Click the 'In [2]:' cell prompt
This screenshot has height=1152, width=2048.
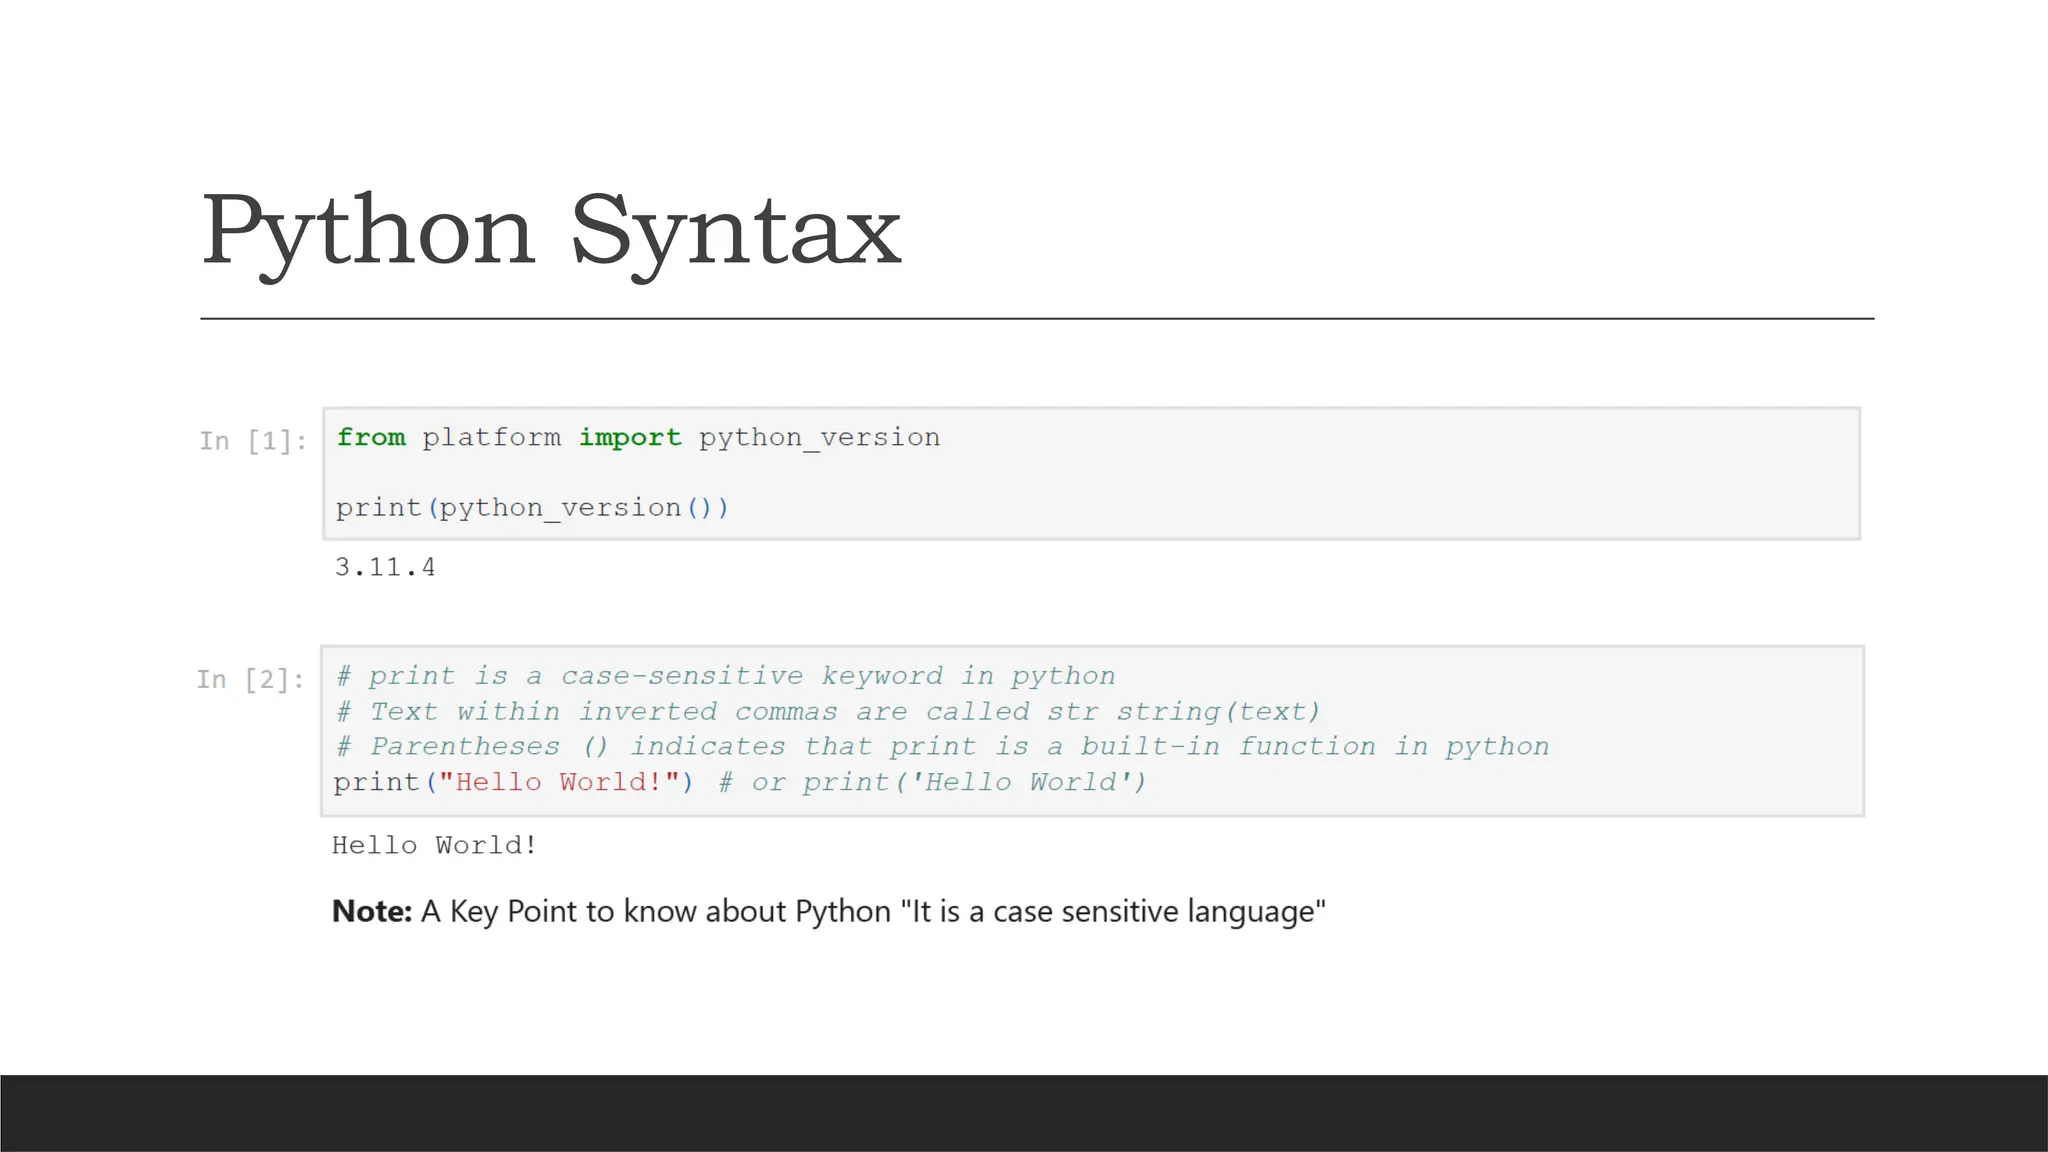point(251,680)
